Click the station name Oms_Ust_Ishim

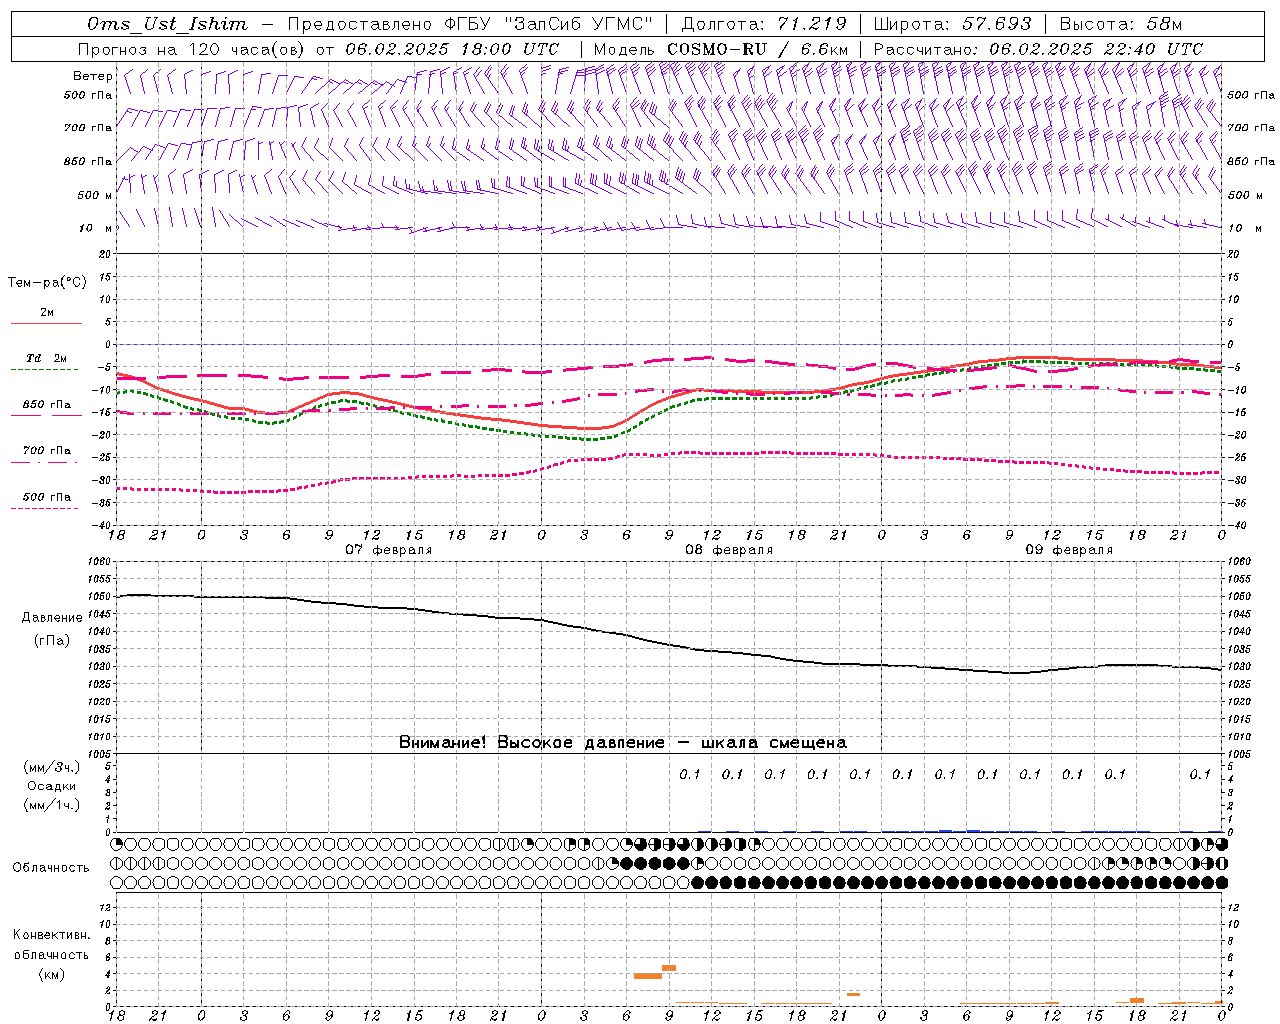coord(167,24)
